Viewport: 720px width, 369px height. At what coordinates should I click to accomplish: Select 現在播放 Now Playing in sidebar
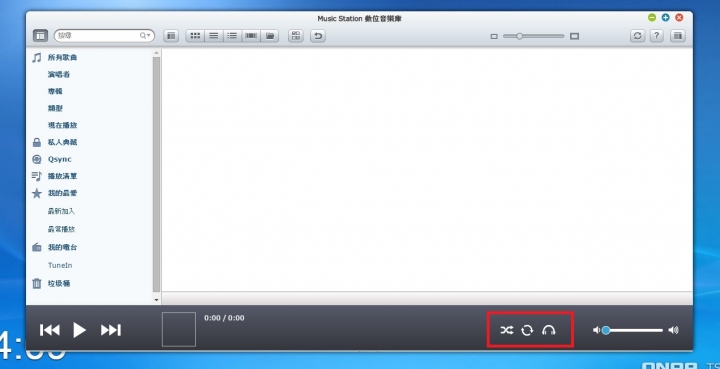tap(62, 125)
